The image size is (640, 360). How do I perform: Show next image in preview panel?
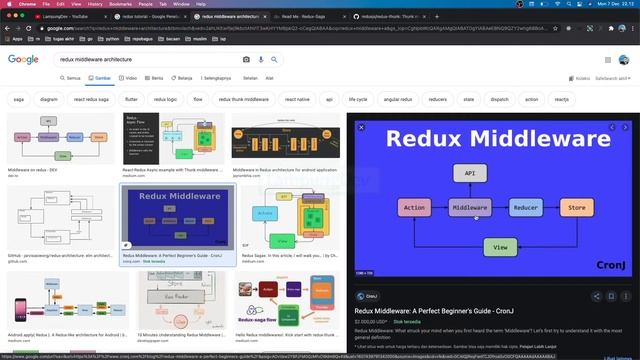tap(625, 127)
